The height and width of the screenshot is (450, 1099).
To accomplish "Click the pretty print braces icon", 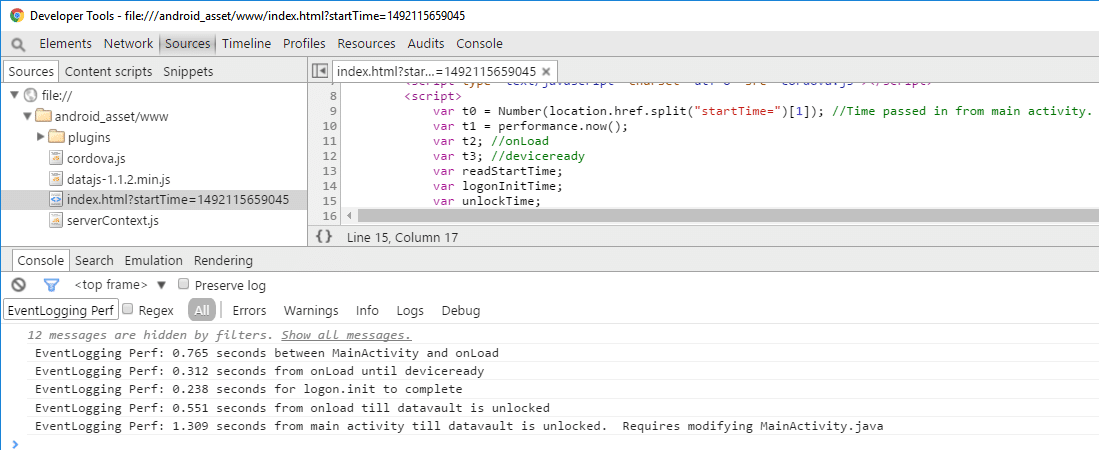I will click(x=323, y=237).
